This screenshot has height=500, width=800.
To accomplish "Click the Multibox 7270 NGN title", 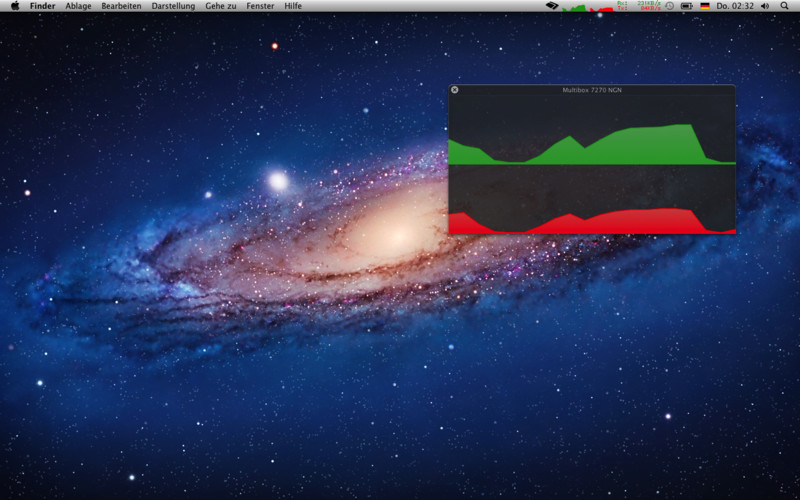I will tap(592, 90).
